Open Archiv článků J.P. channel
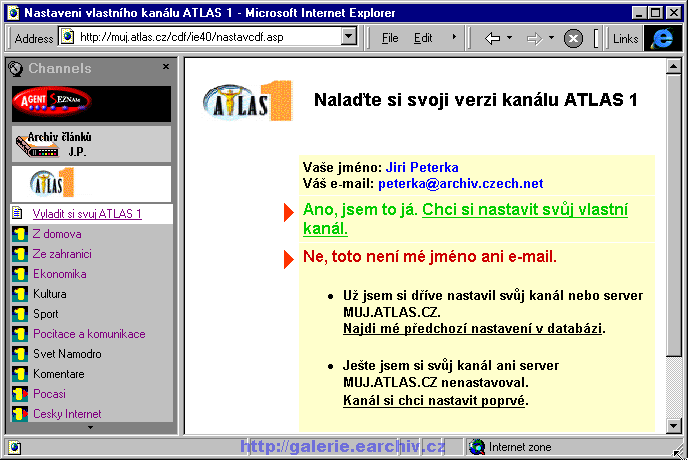The width and height of the screenshot is (688, 460). click(91, 144)
